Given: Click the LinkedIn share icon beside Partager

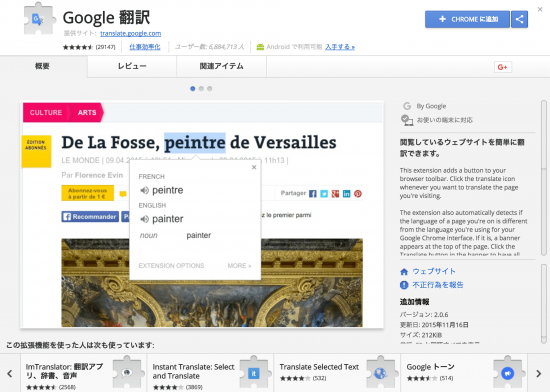Looking at the screenshot, I should click(x=347, y=194).
